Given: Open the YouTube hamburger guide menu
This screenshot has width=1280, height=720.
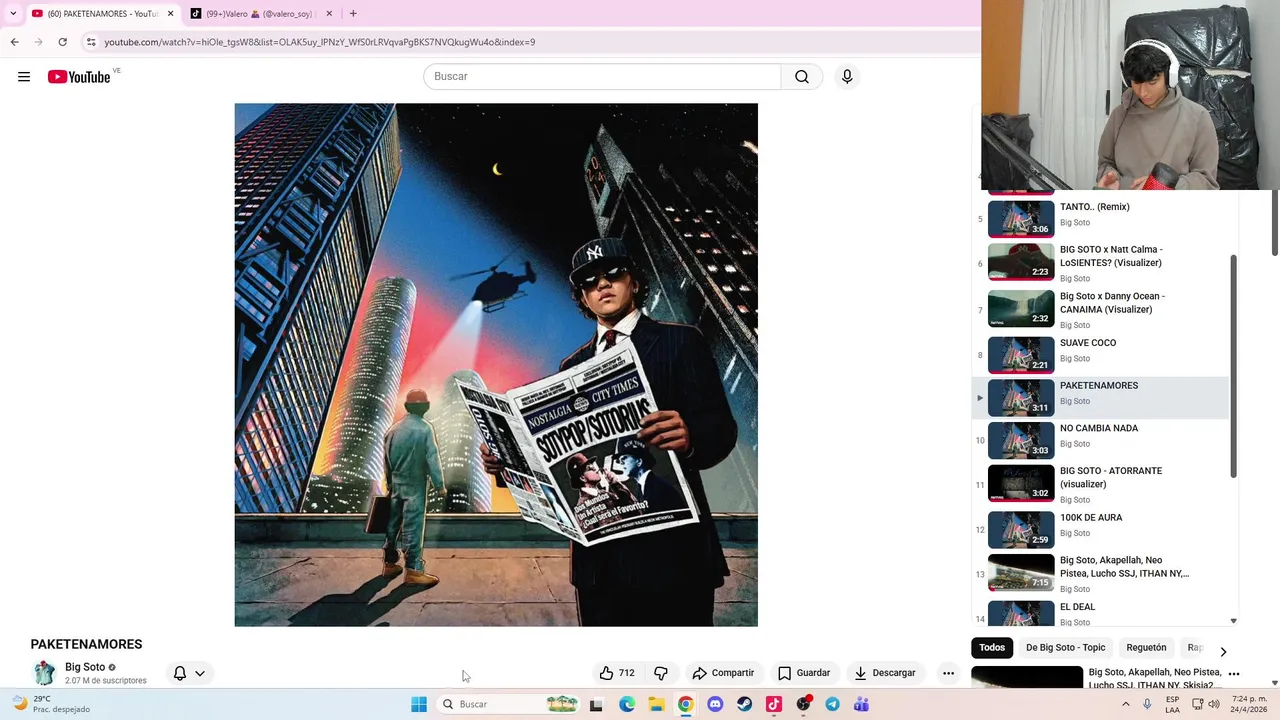Looking at the screenshot, I should click(x=24, y=77).
